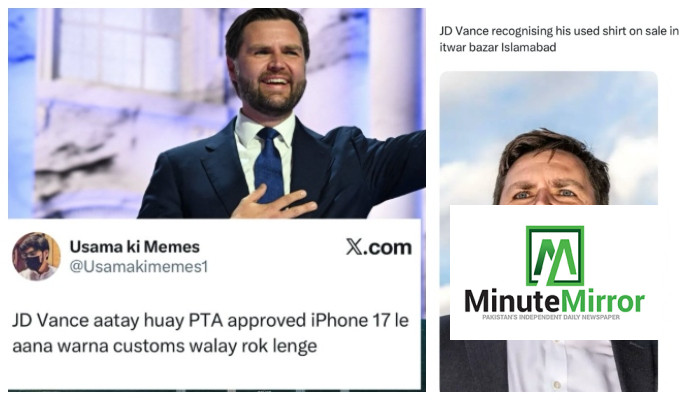Click the Usama ki Memes profile avatar
This screenshot has height=400, width=700.
(x=36, y=256)
